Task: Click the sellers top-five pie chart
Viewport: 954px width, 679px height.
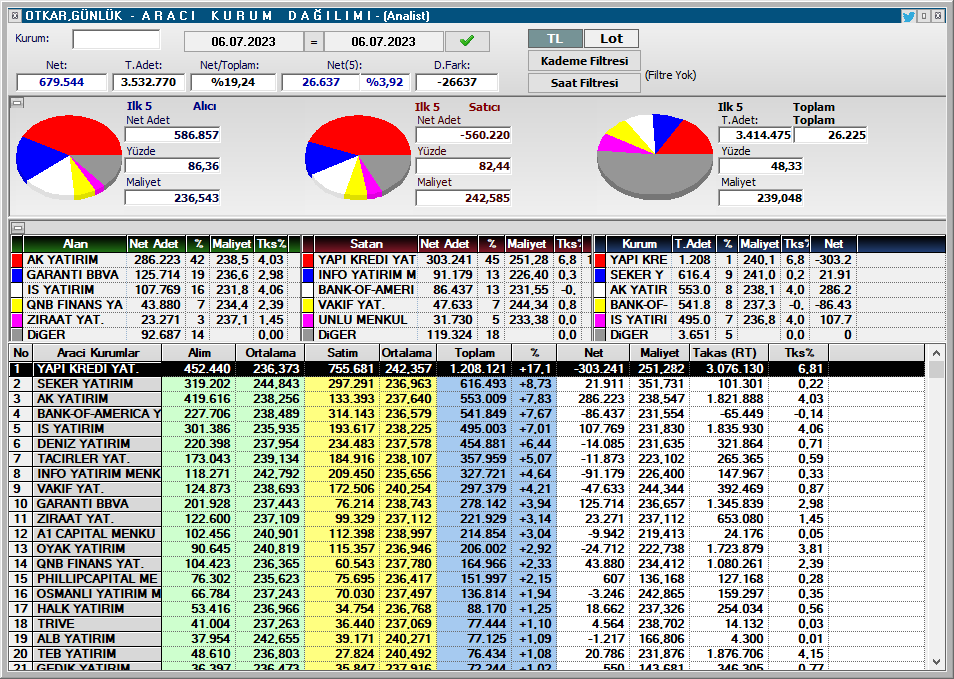Action: point(358,156)
